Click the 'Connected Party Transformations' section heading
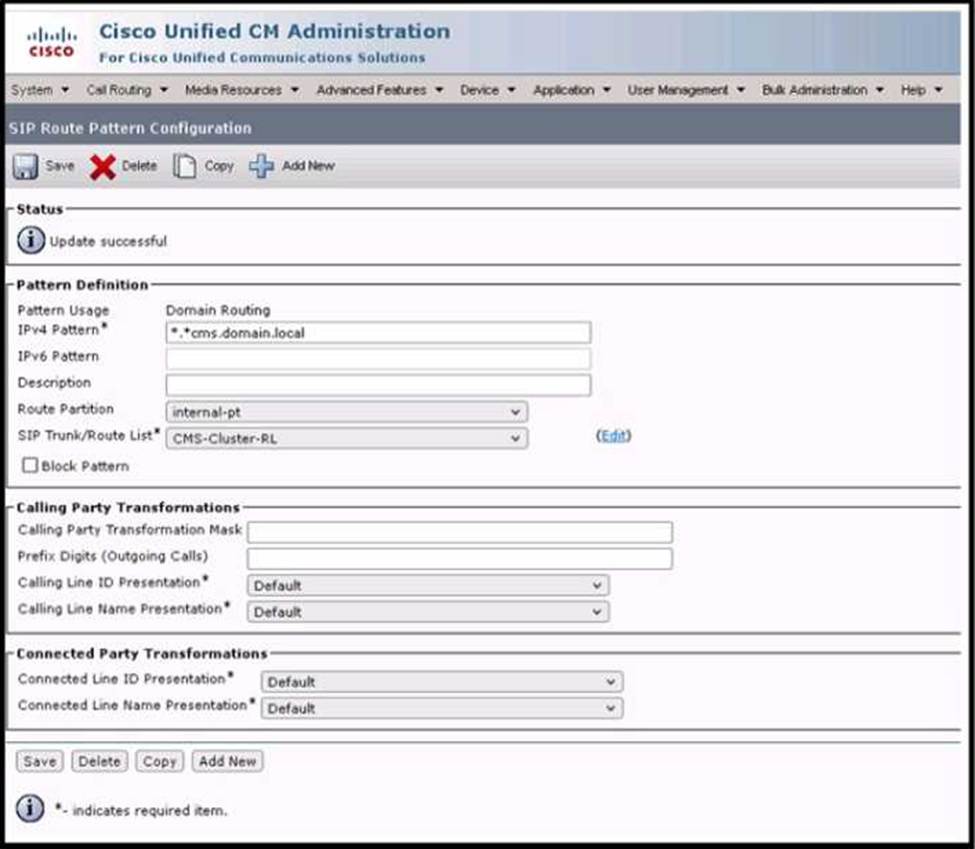Screen dimensions: 975x849 [142, 654]
